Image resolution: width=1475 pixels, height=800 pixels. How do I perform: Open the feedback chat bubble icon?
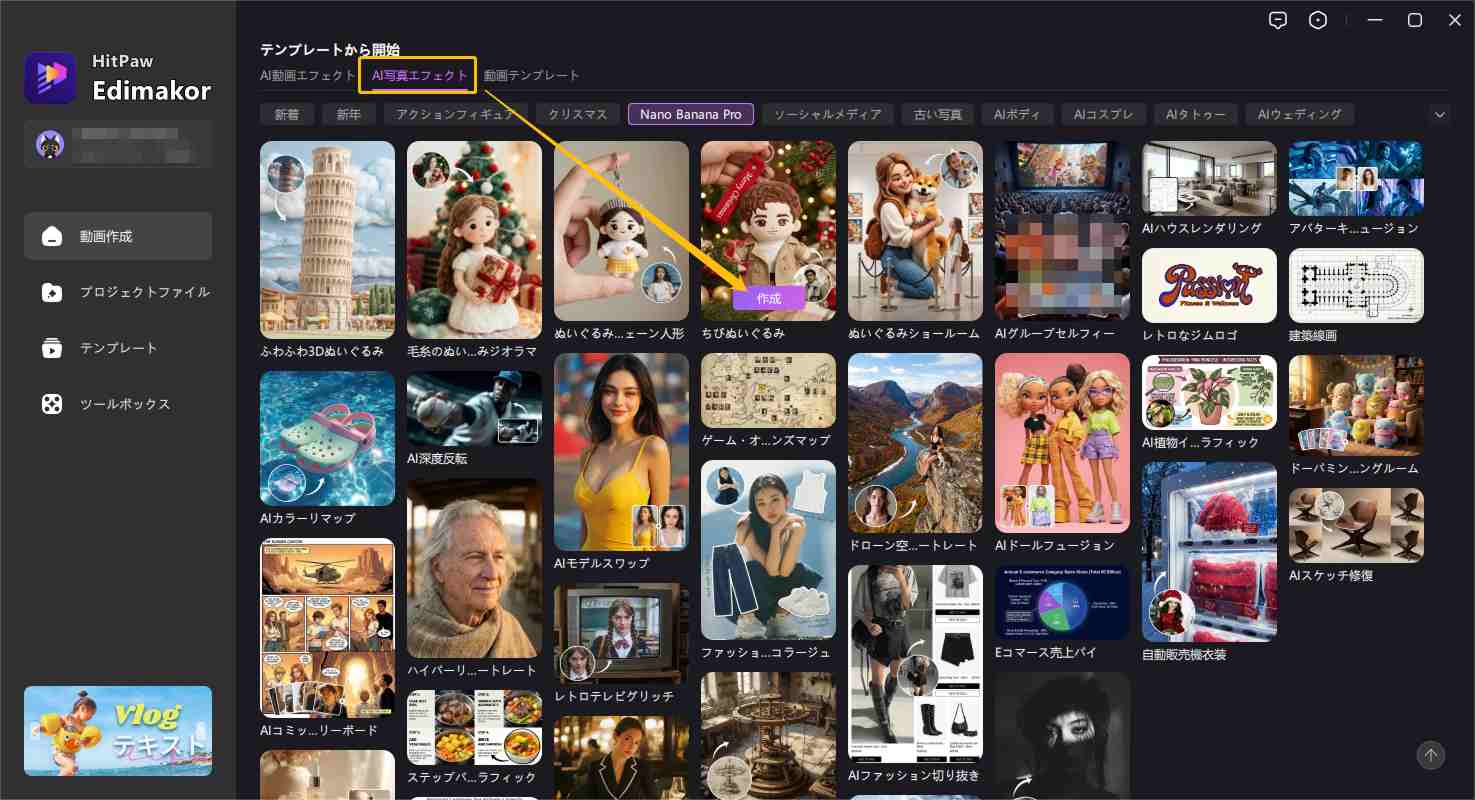[1278, 20]
